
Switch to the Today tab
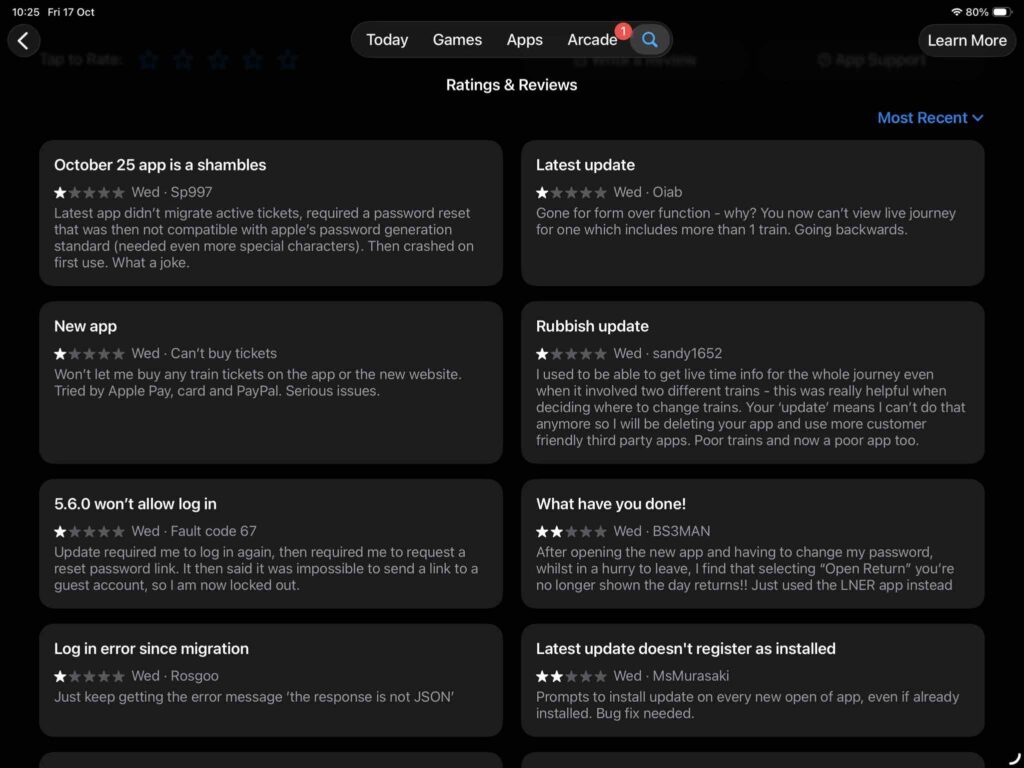(387, 40)
